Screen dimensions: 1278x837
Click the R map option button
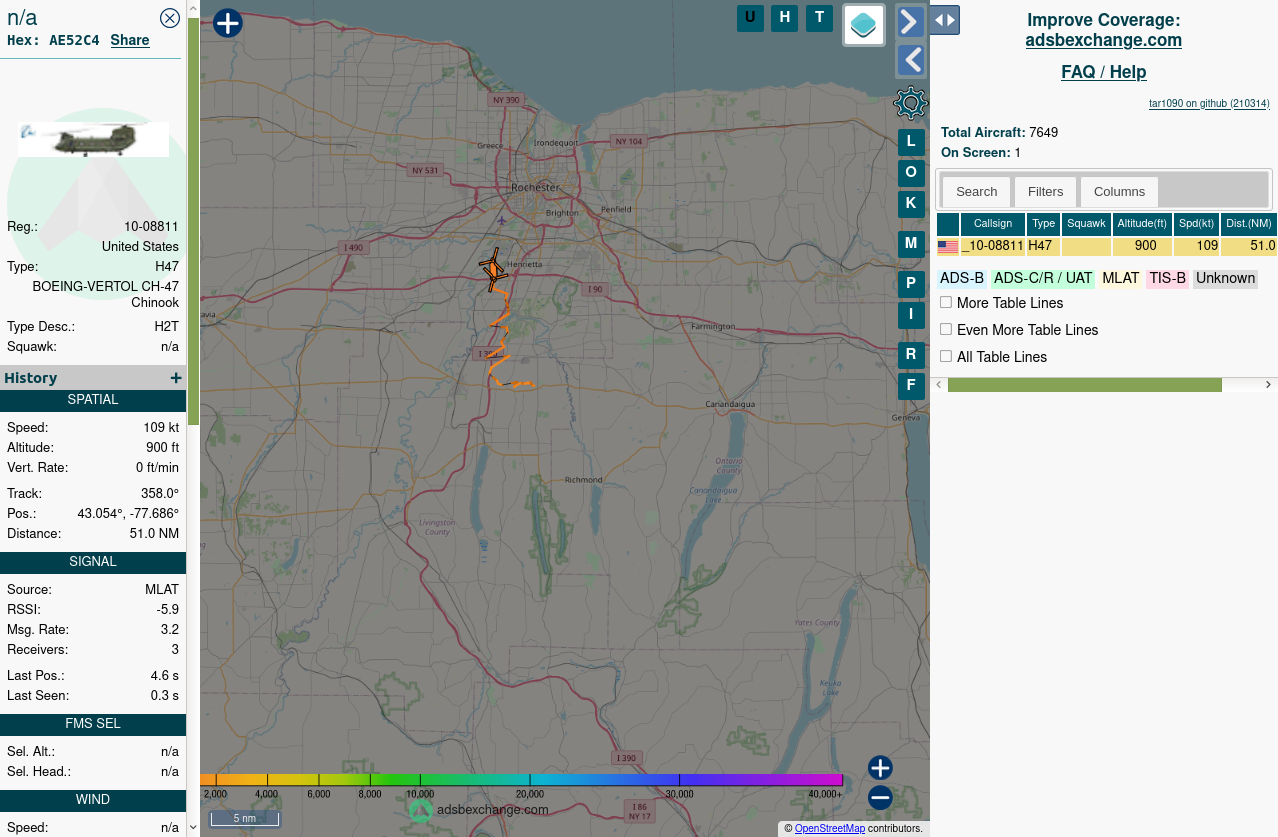(911, 355)
